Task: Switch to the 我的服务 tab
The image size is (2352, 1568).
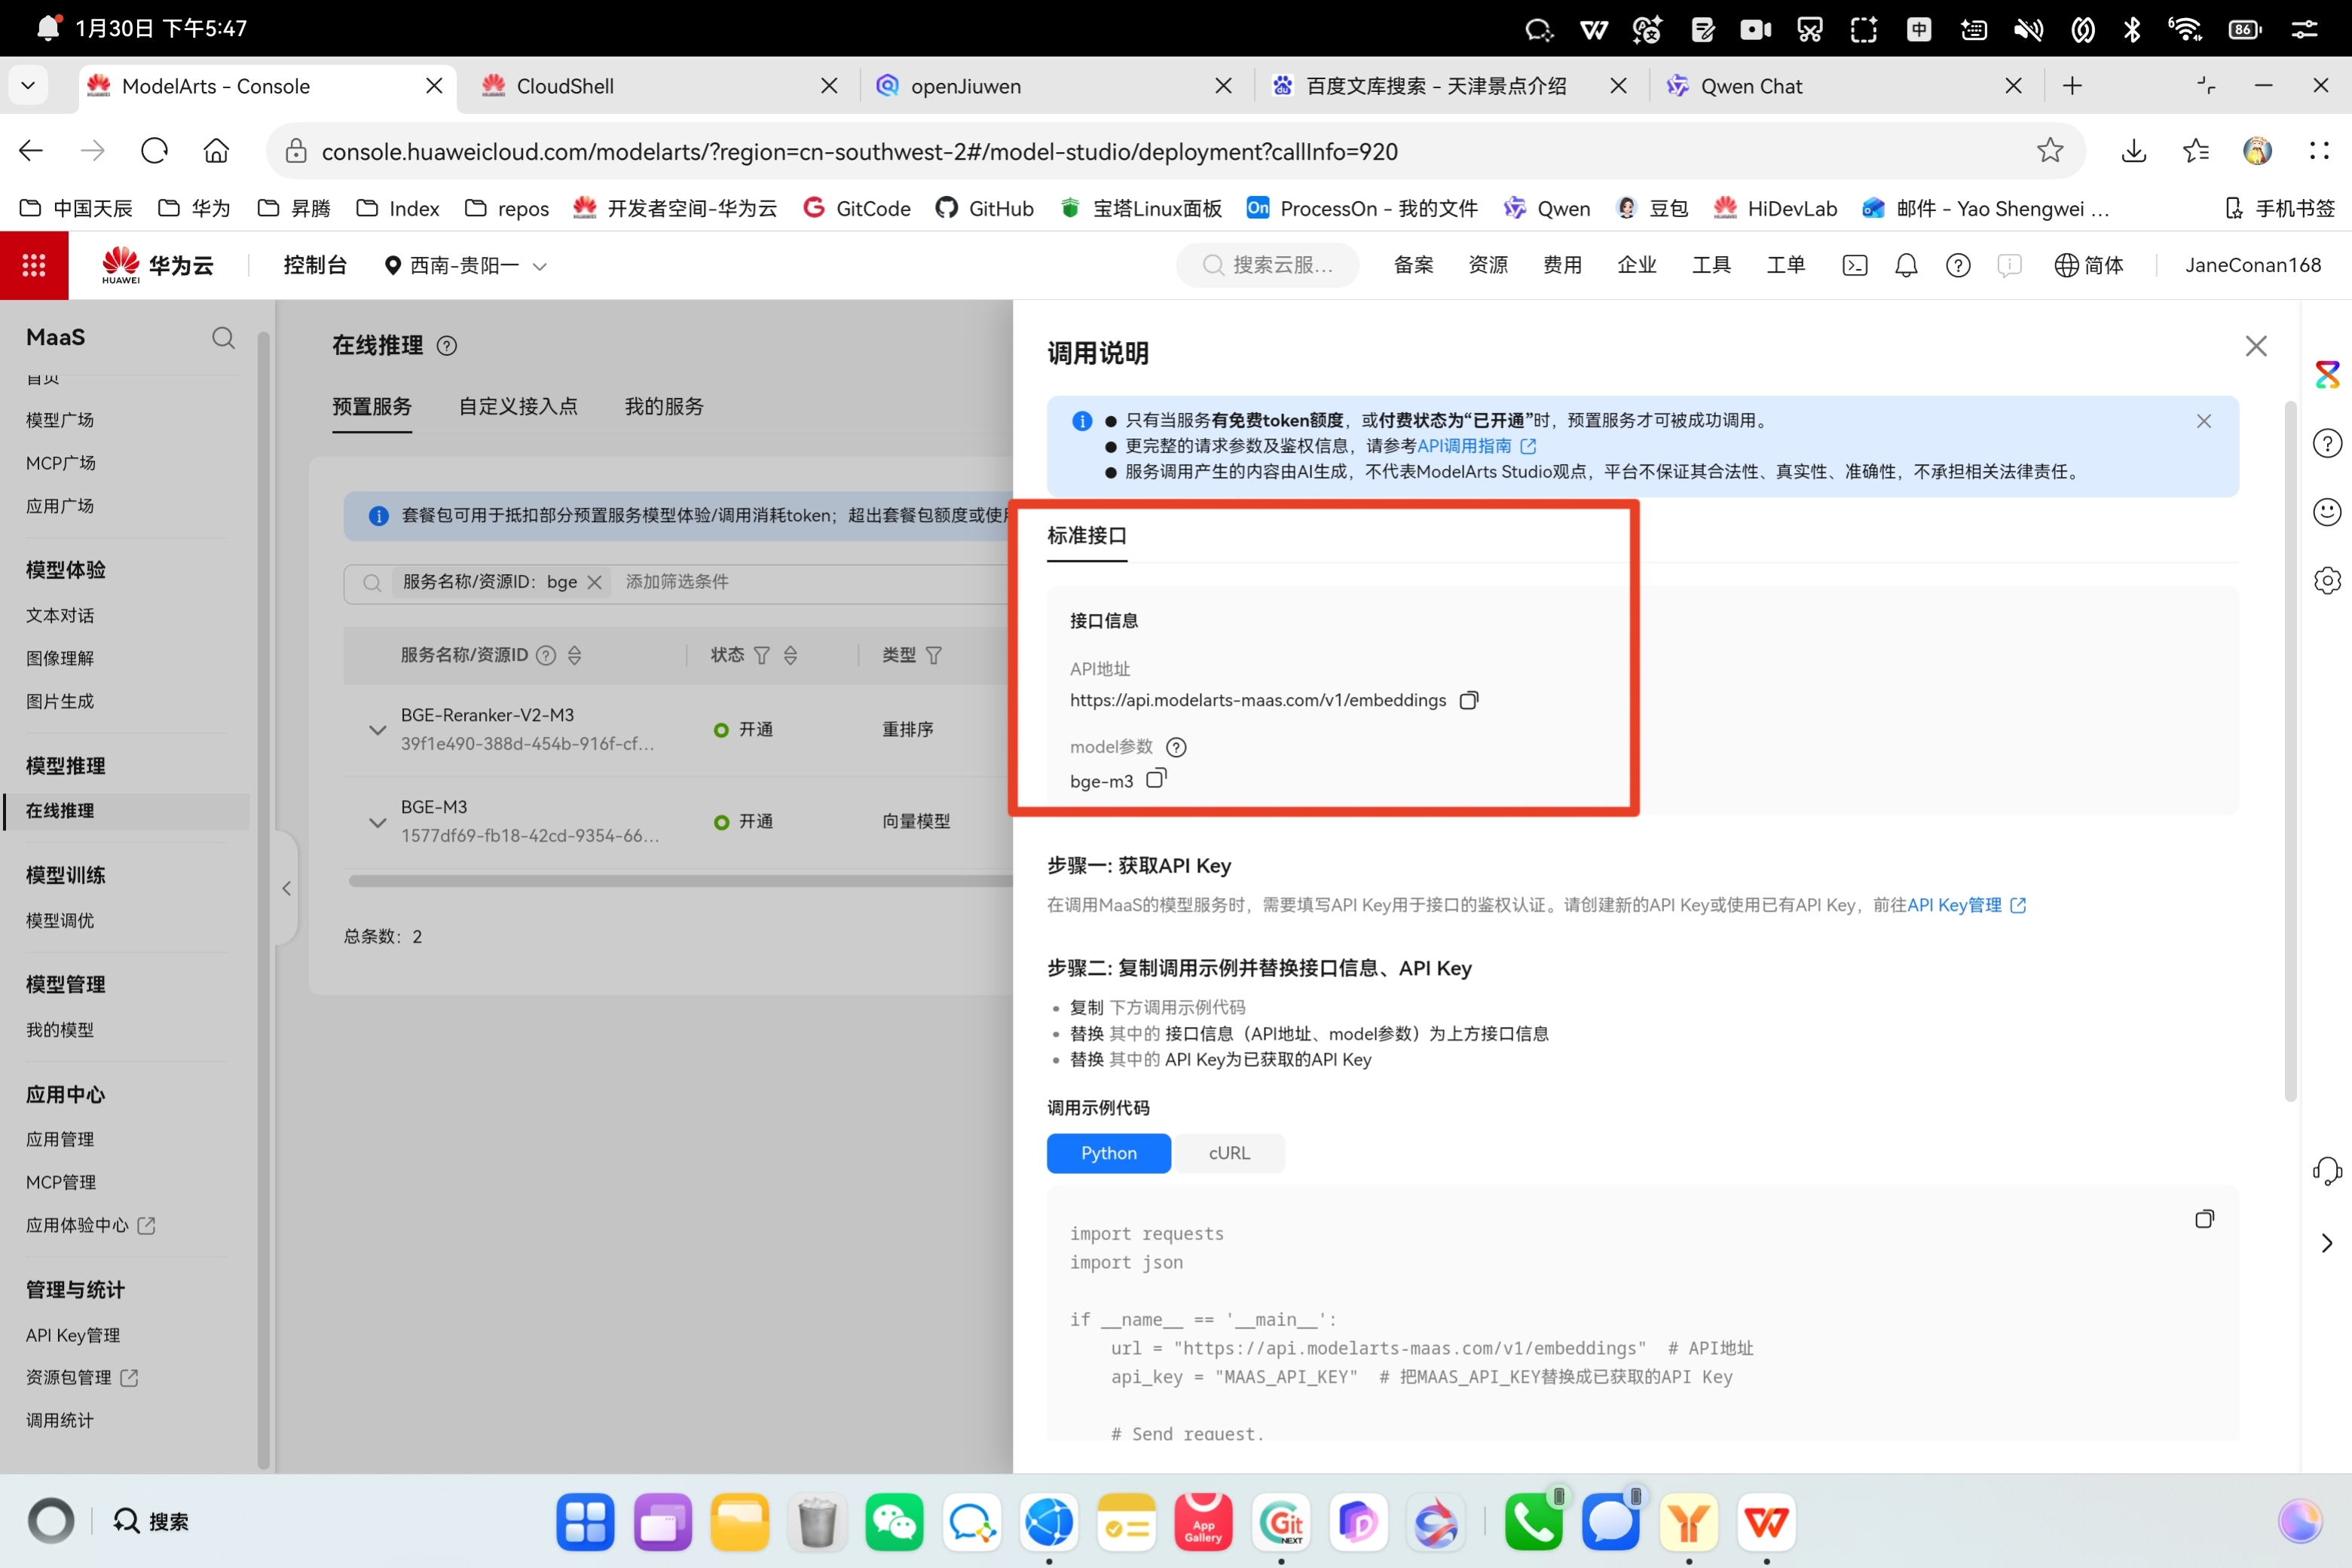Action: tap(664, 406)
